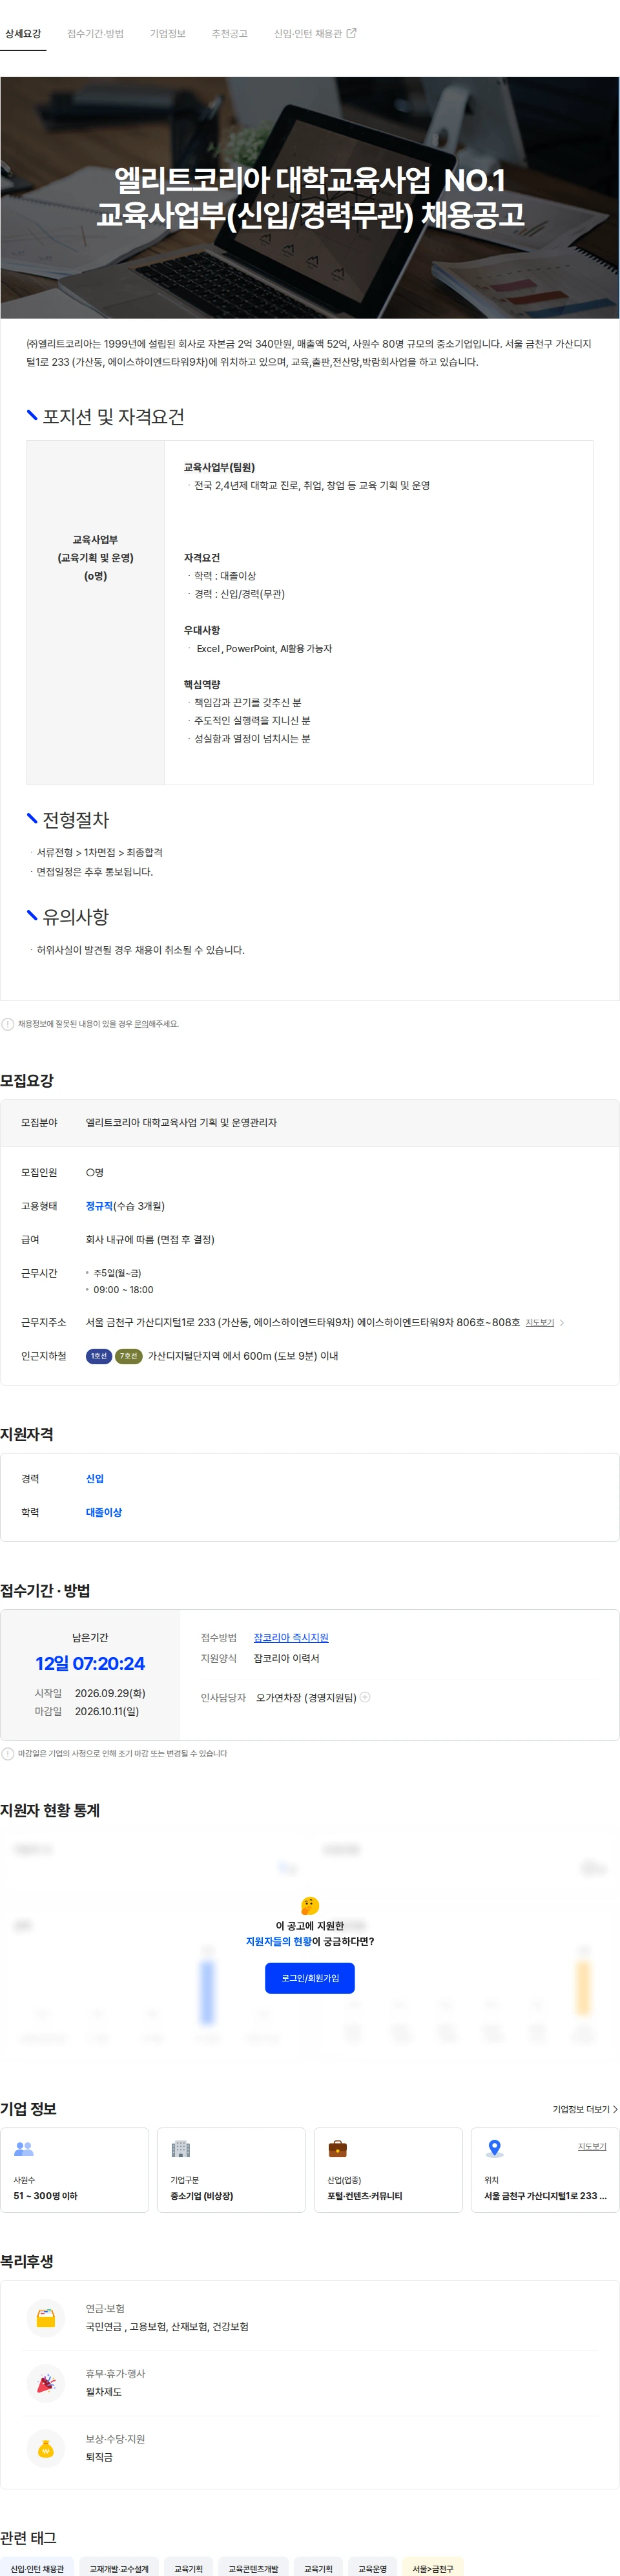Expand 인사담당자 details with the plus icon
This screenshot has width=620, height=2576.
pyautogui.click(x=365, y=1697)
